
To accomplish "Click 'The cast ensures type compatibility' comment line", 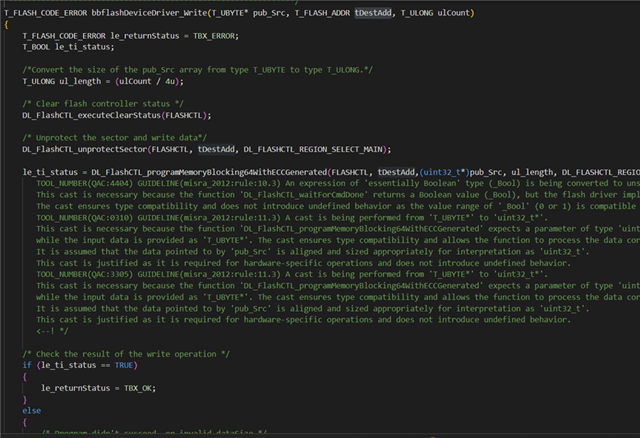I will (338, 206).
